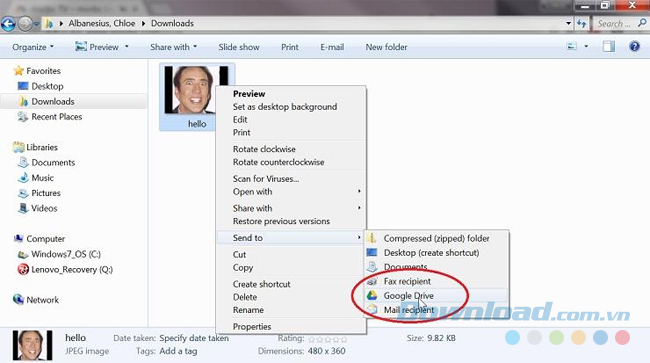Click the Videos library icon
This screenshot has height=363, width=650.
tap(23, 208)
